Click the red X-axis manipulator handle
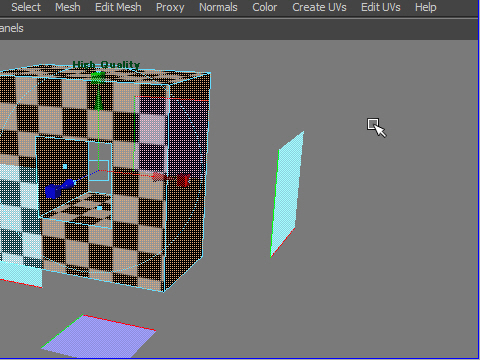This screenshot has width=480, height=360. coord(183,180)
